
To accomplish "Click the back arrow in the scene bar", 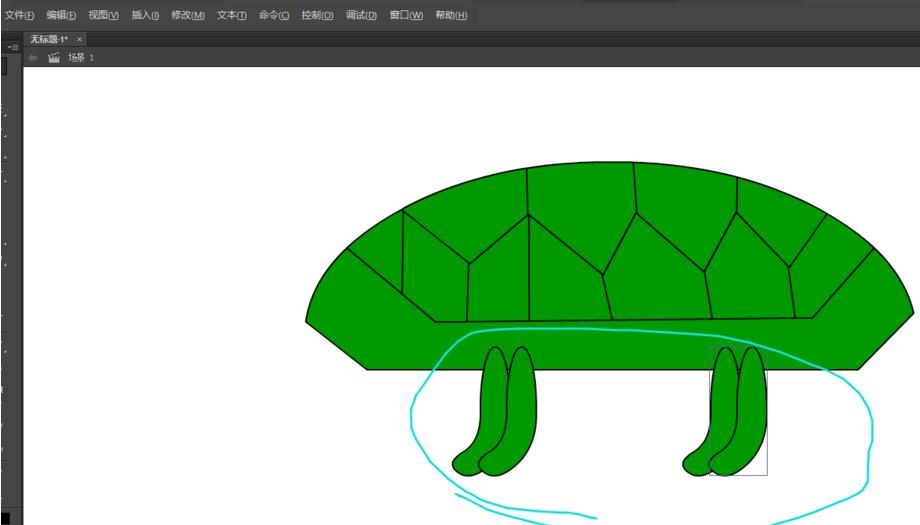I will [x=33, y=58].
